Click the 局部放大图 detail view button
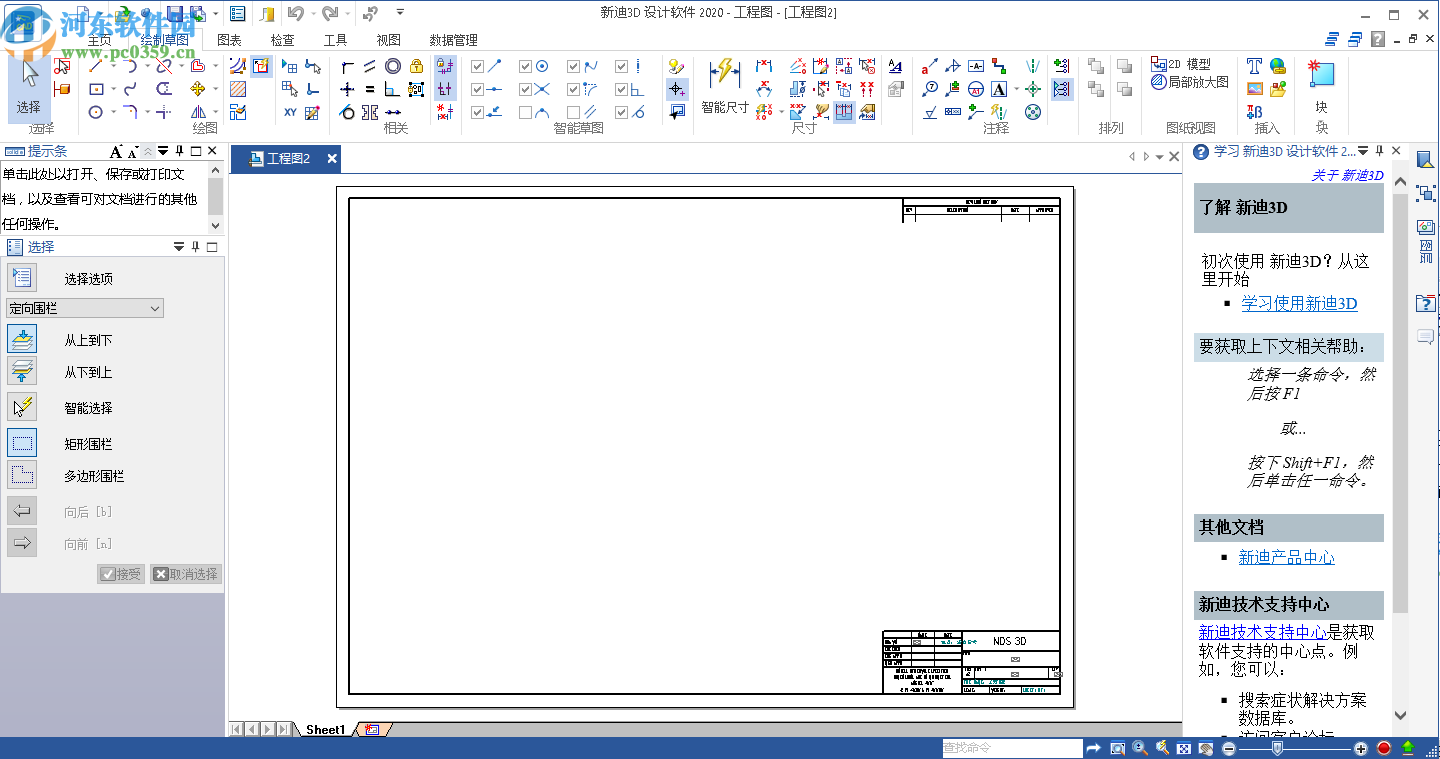The height and width of the screenshot is (759, 1440). [1189, 82]
